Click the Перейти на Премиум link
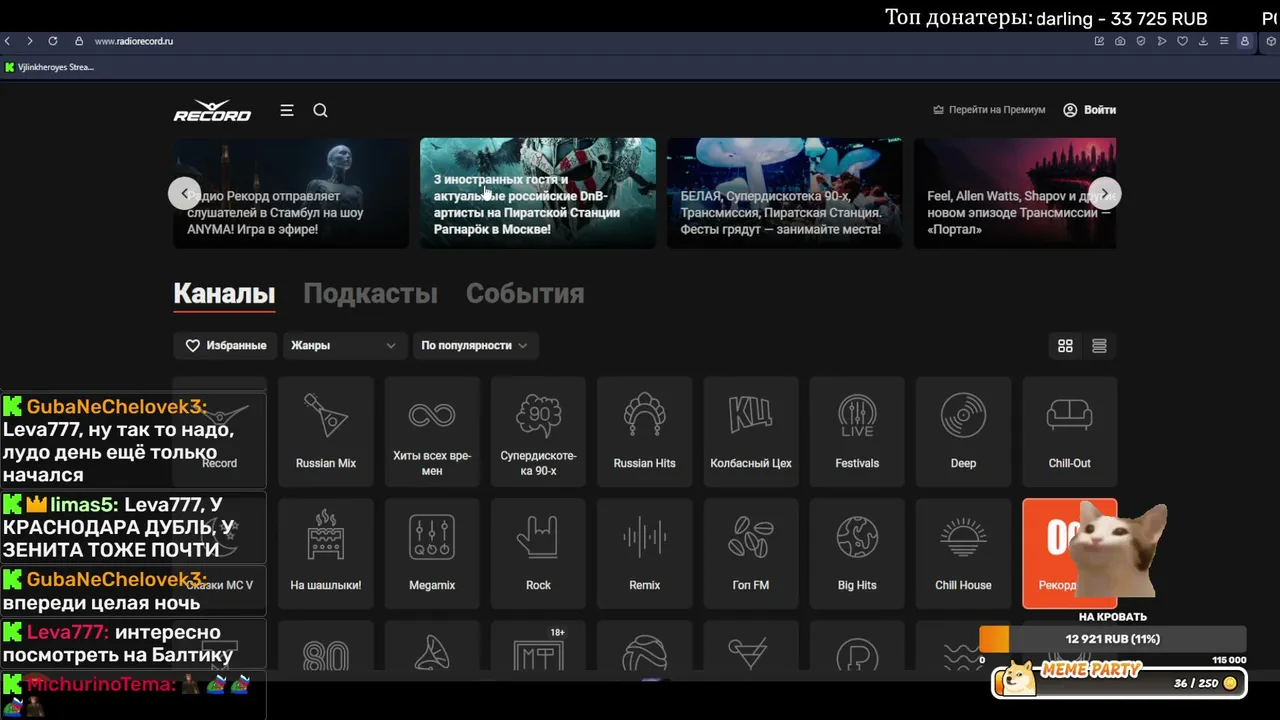1280x720 pixels. tap(989, 110)
